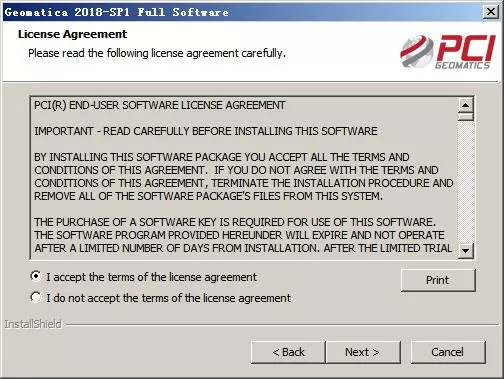
Task: Click the license text scrollbar thumb
Action: tap(466, 117)
